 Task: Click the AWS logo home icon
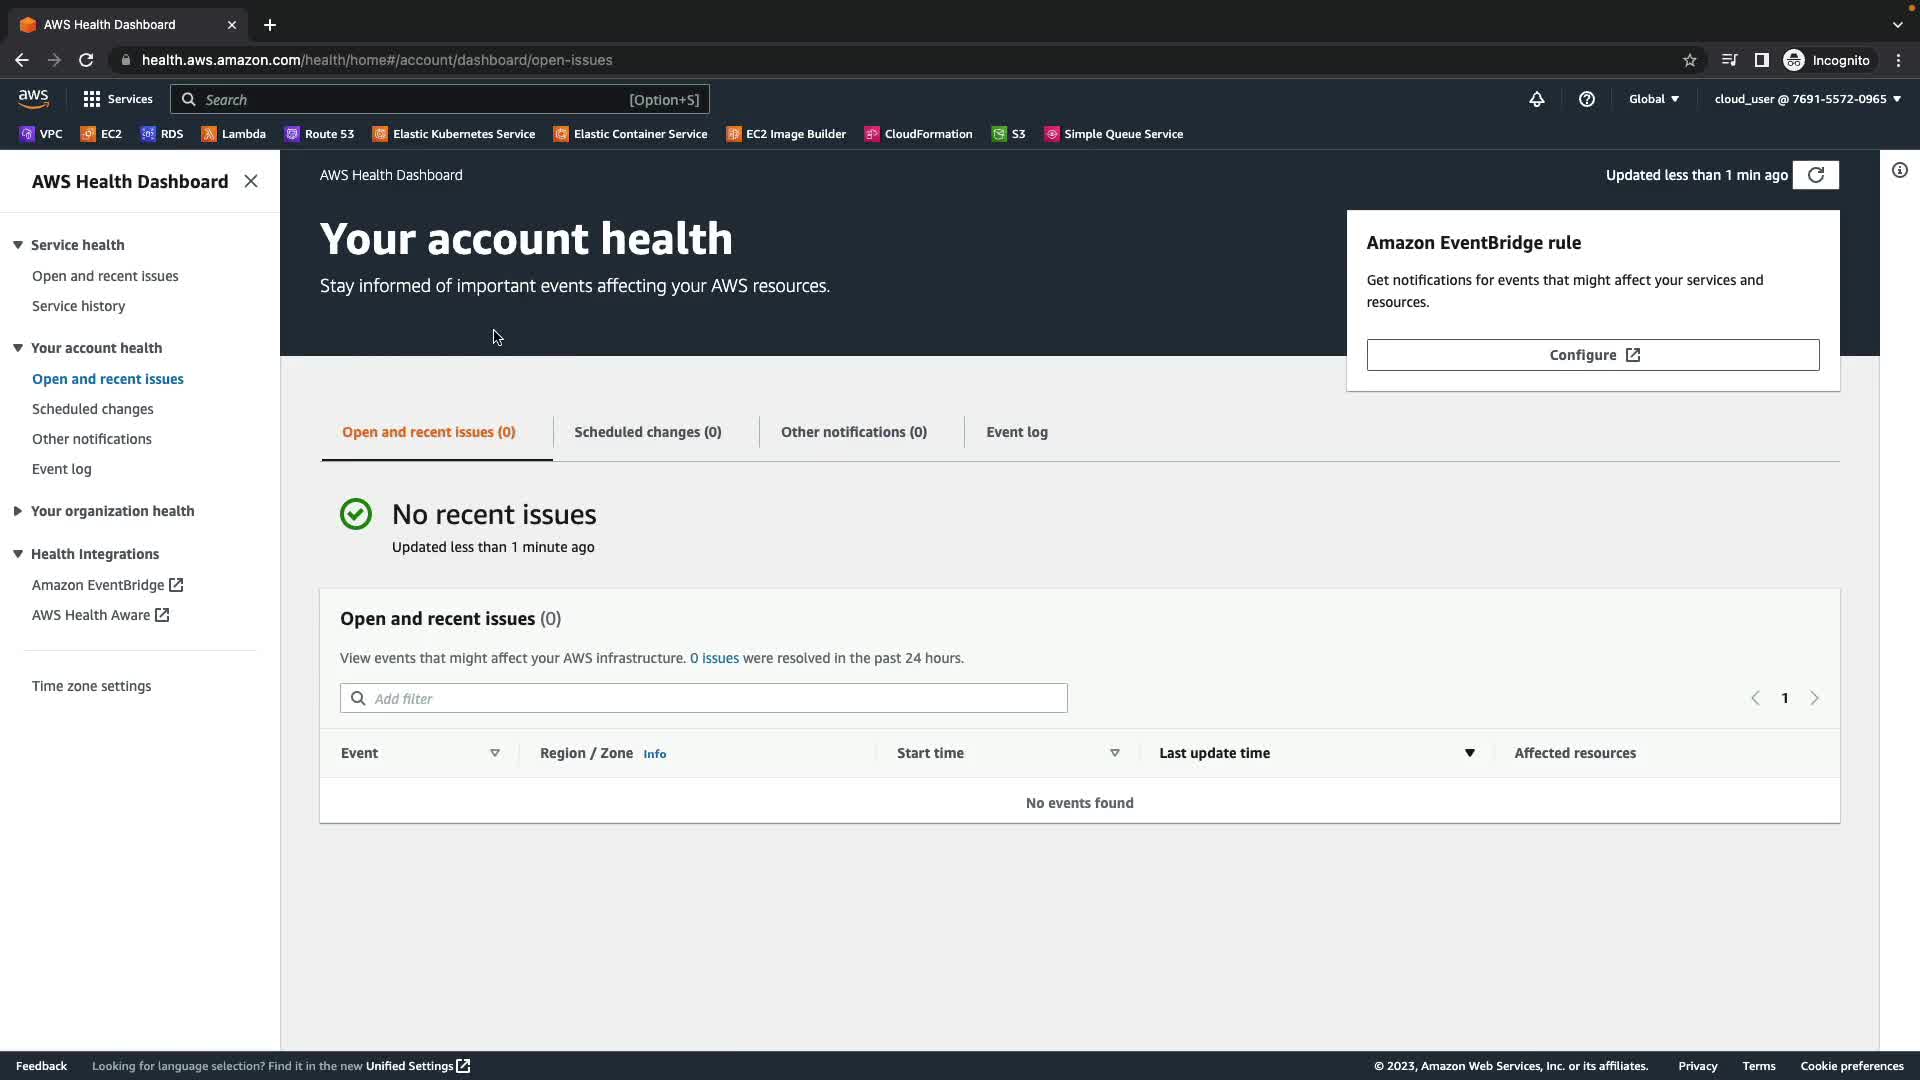pos(33,98)
